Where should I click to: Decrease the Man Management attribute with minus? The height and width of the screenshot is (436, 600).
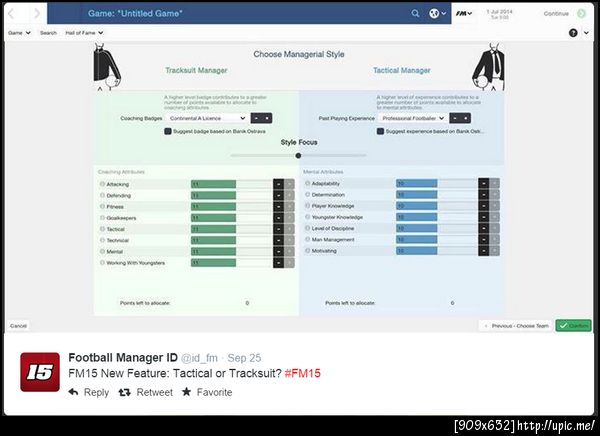[x=484, y=239]
